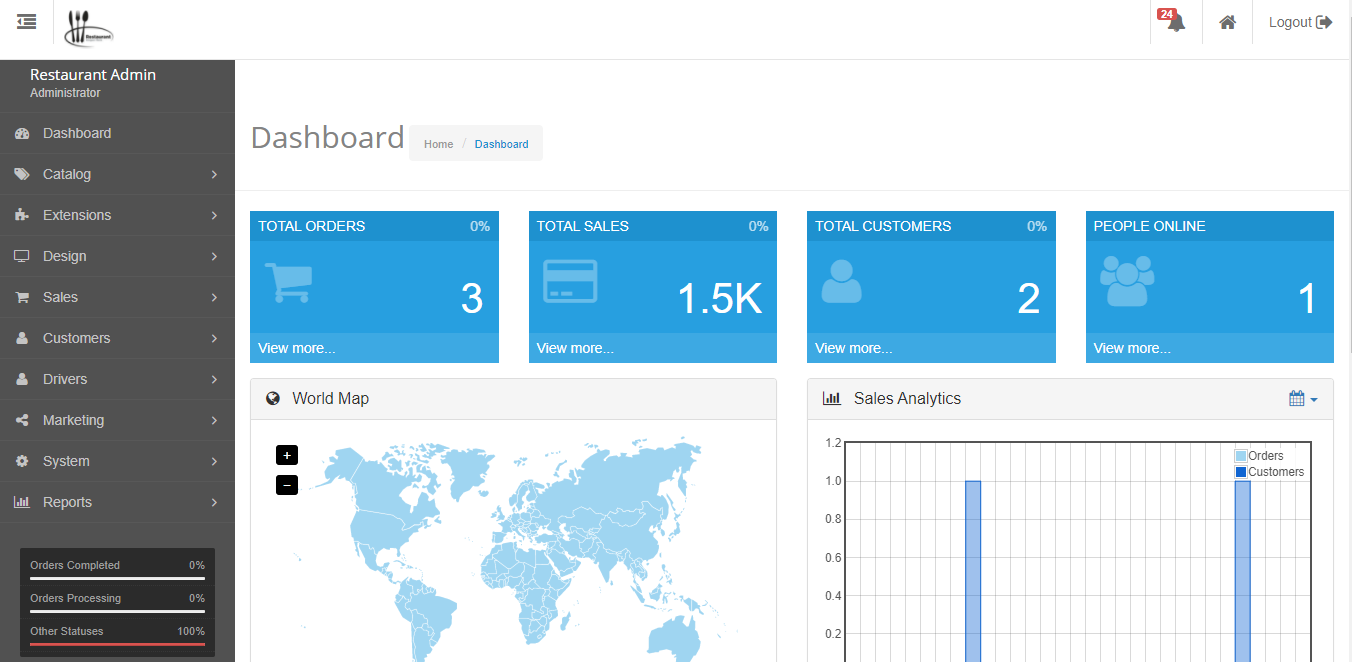Viewport: 1352px width, 662px height.
Task: Expand Design submenu chevron
Action: (x=214, y=256)
